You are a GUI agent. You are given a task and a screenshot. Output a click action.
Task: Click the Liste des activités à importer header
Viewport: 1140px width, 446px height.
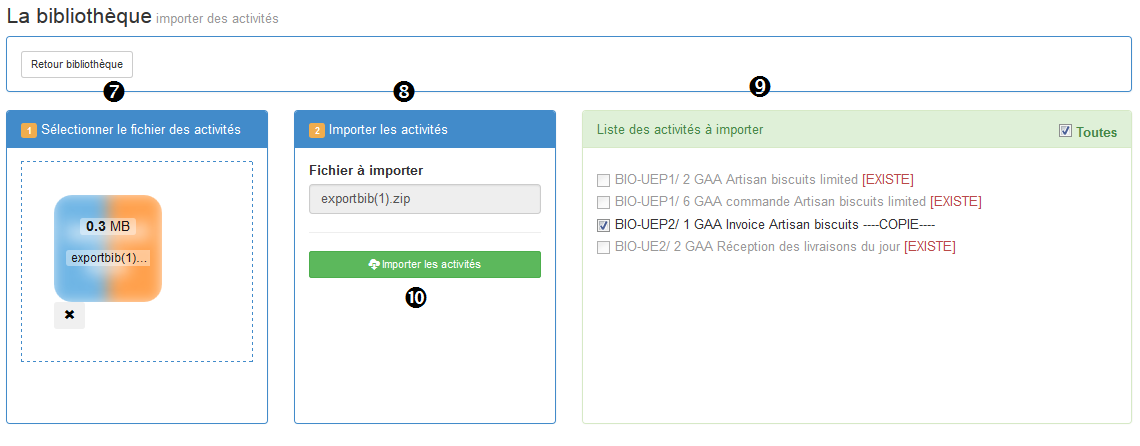(x=680, y=130)
